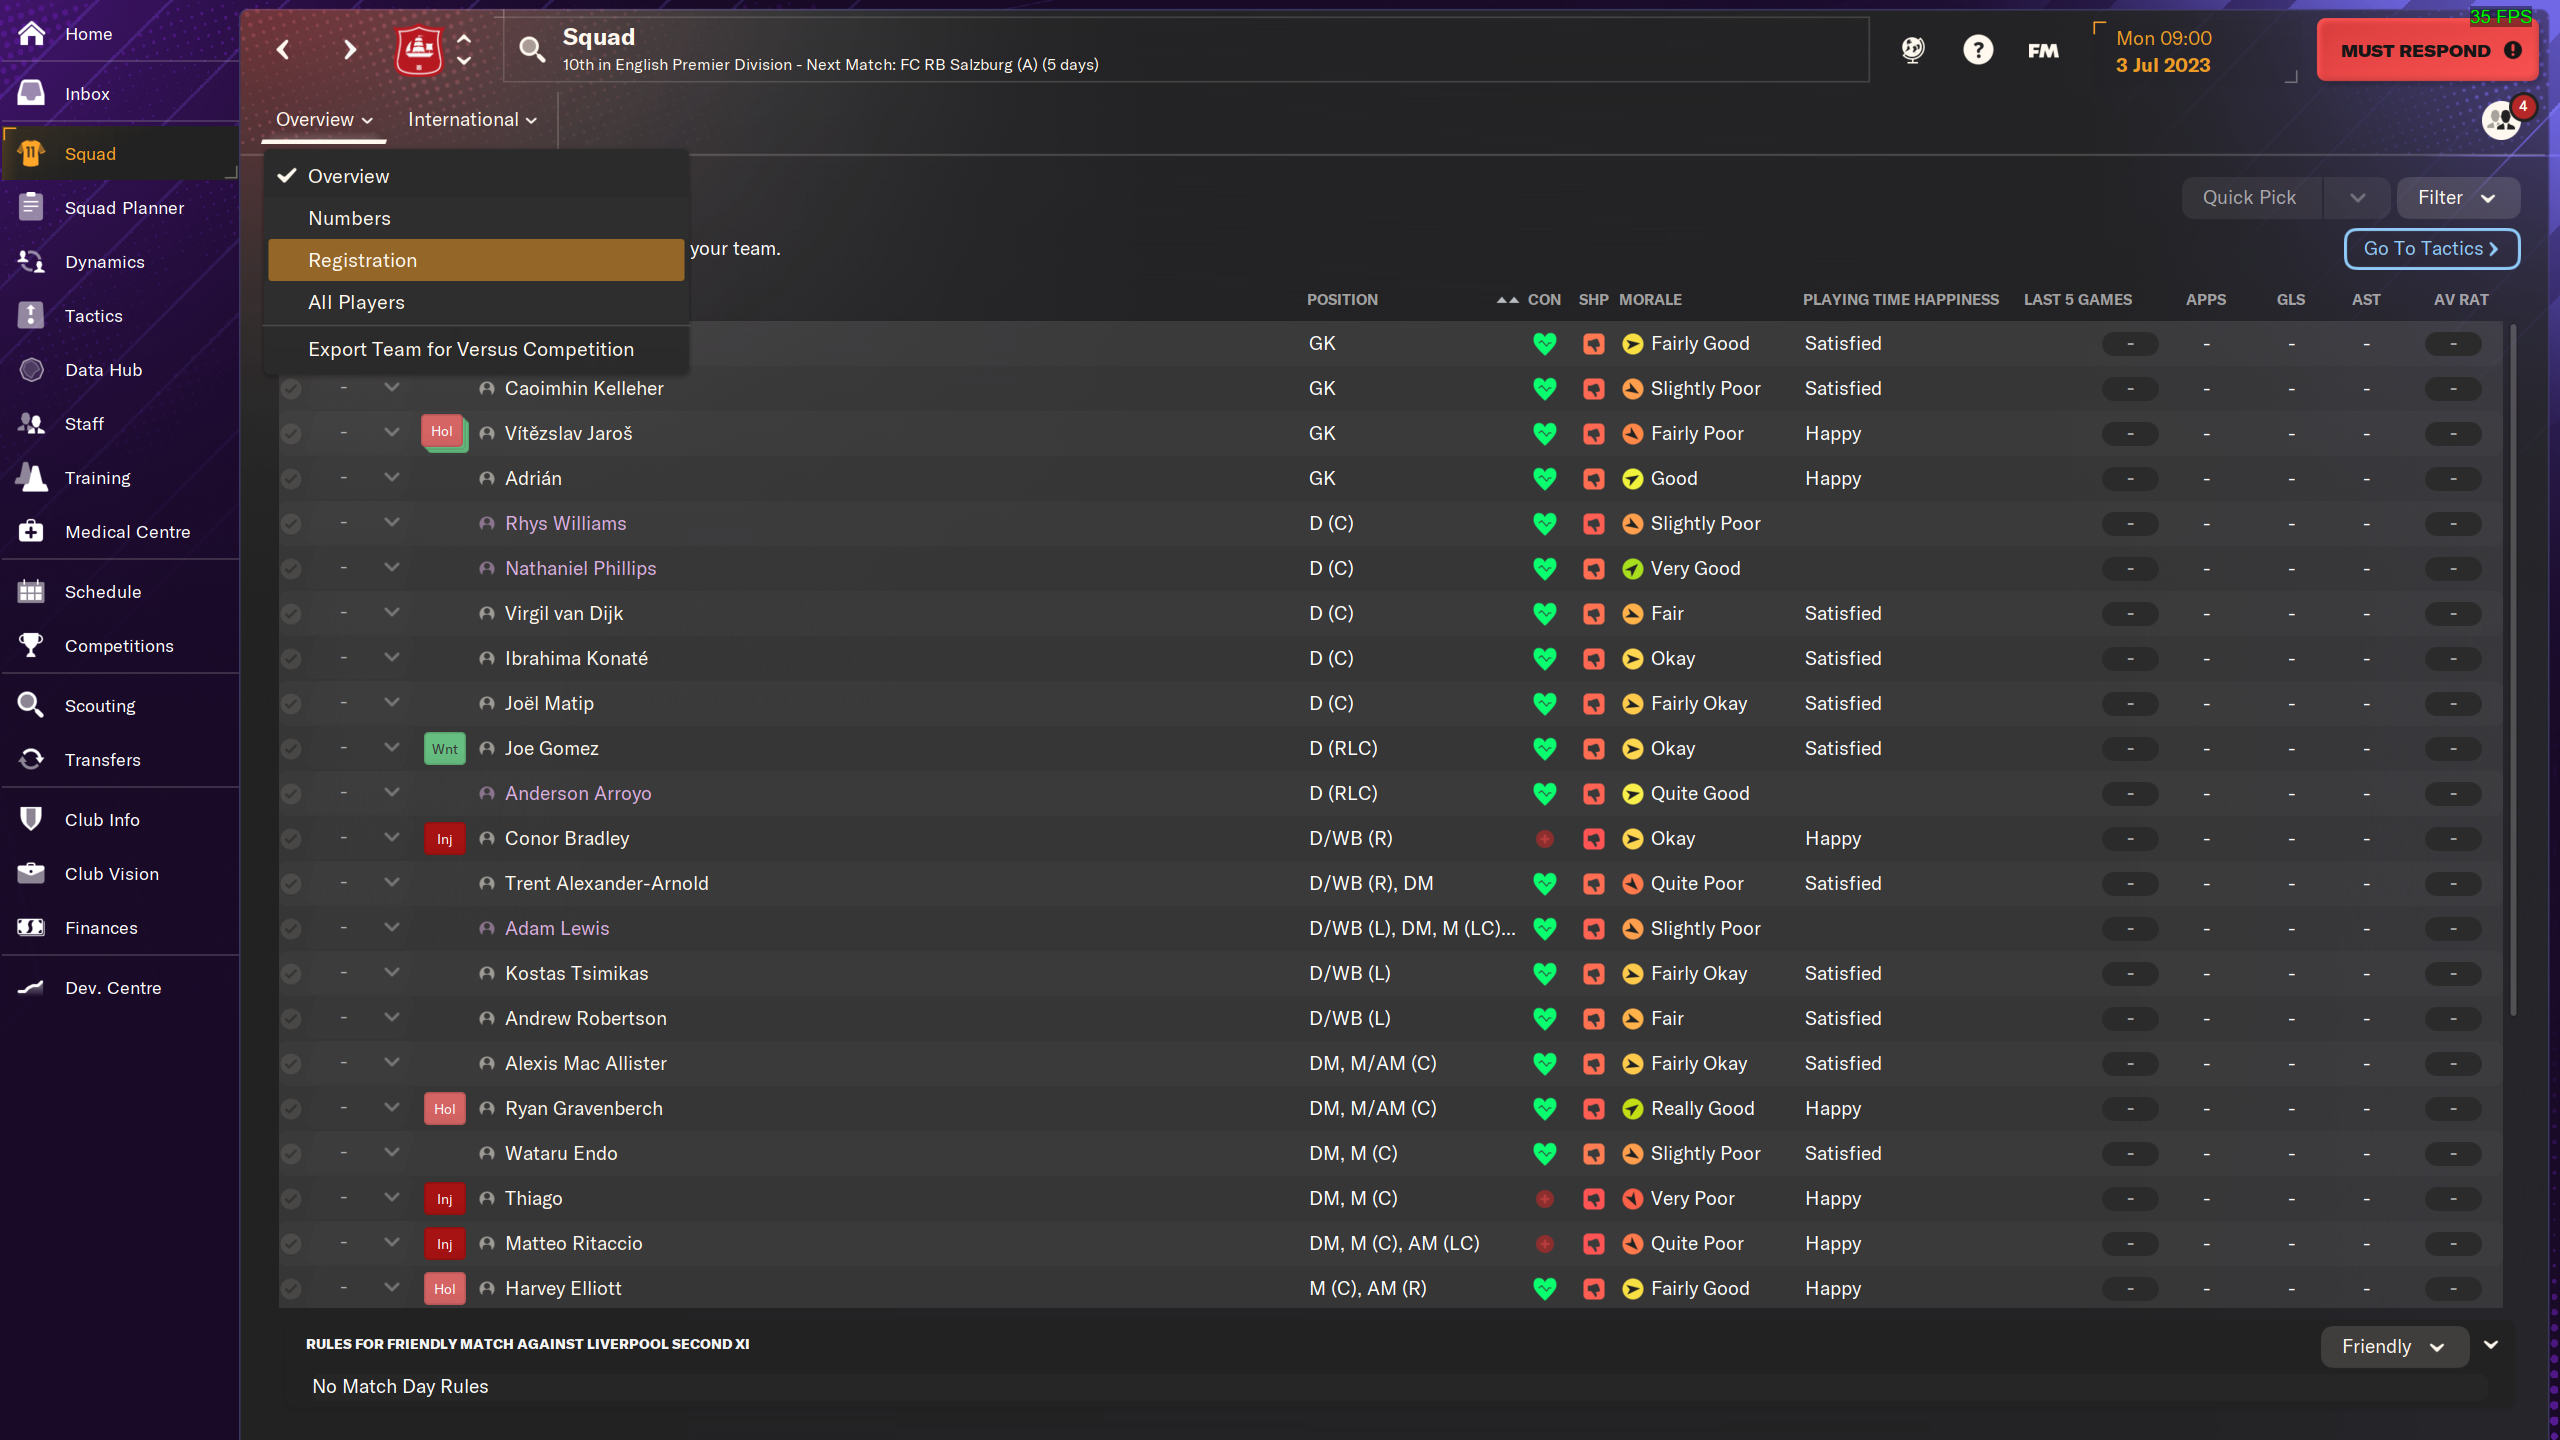Screen dimensions: 2560x1440
Task: Select the checked Overview menu entry
Action: 477,176
